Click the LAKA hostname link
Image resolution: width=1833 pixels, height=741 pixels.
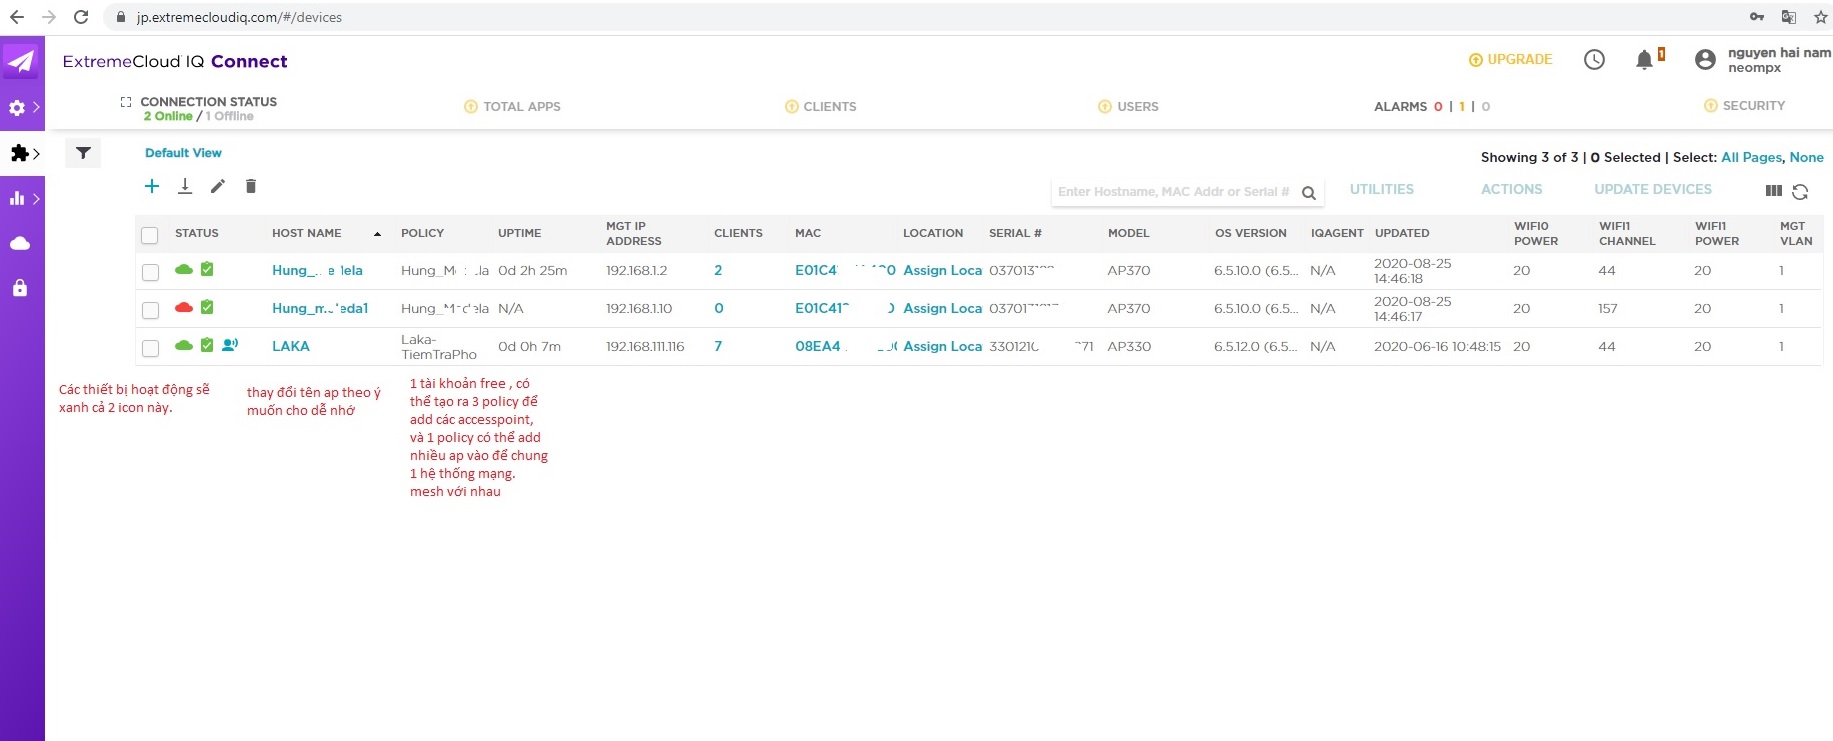[x=291, y=346]
